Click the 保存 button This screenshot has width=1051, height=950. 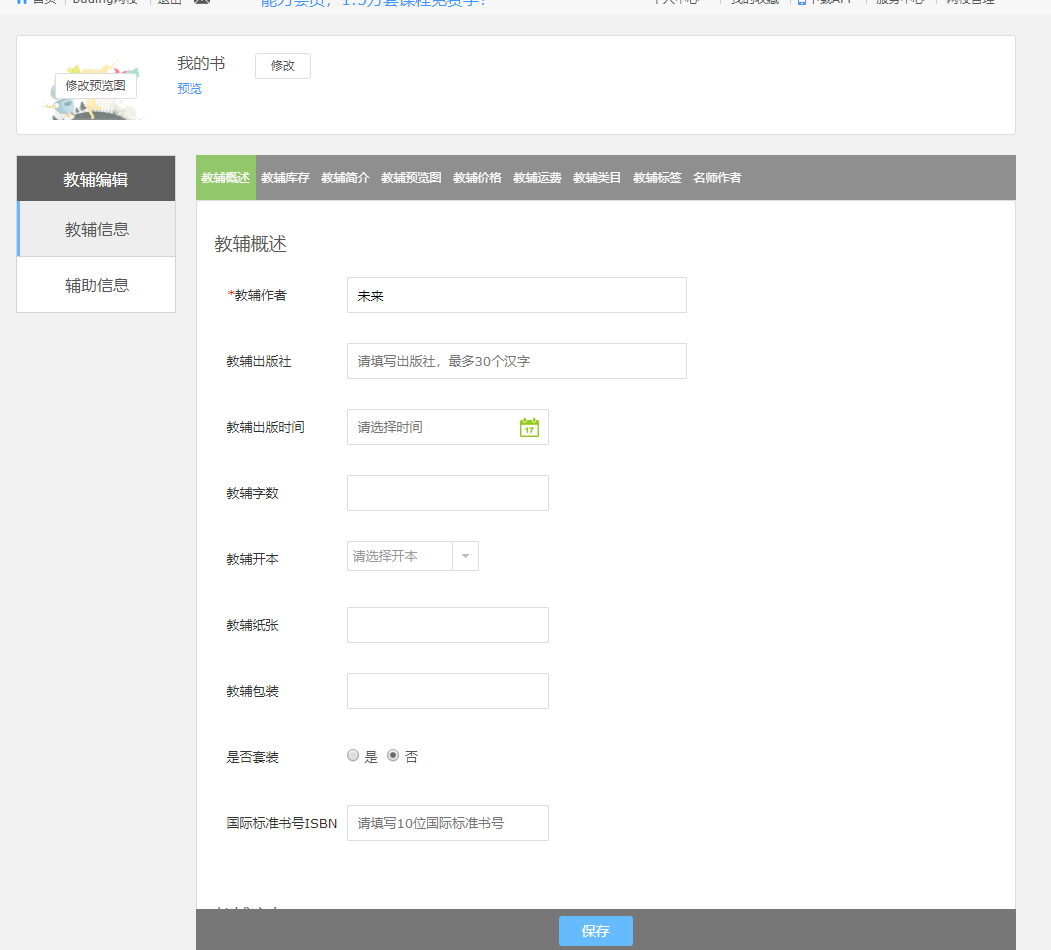pos(595,931)
